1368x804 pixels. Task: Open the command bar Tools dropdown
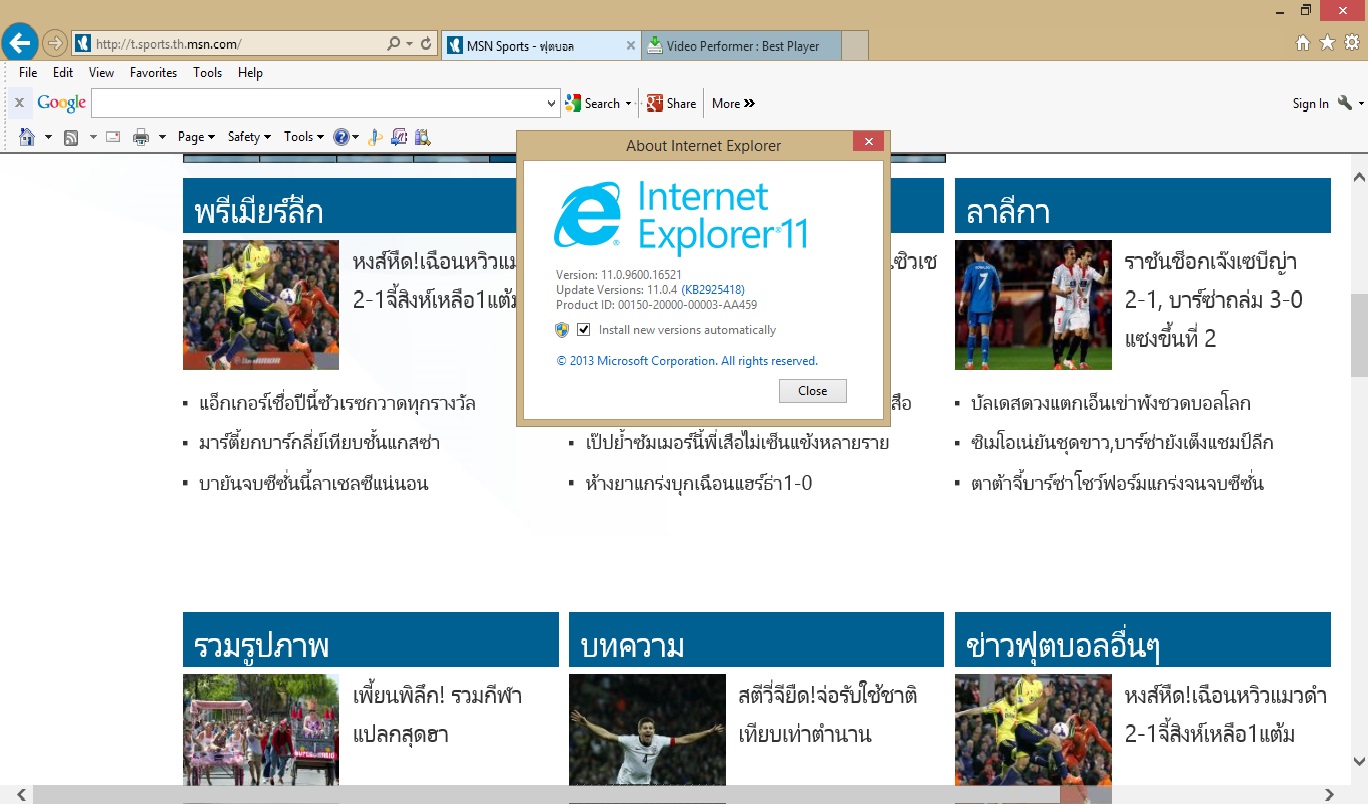click(303, 137)
